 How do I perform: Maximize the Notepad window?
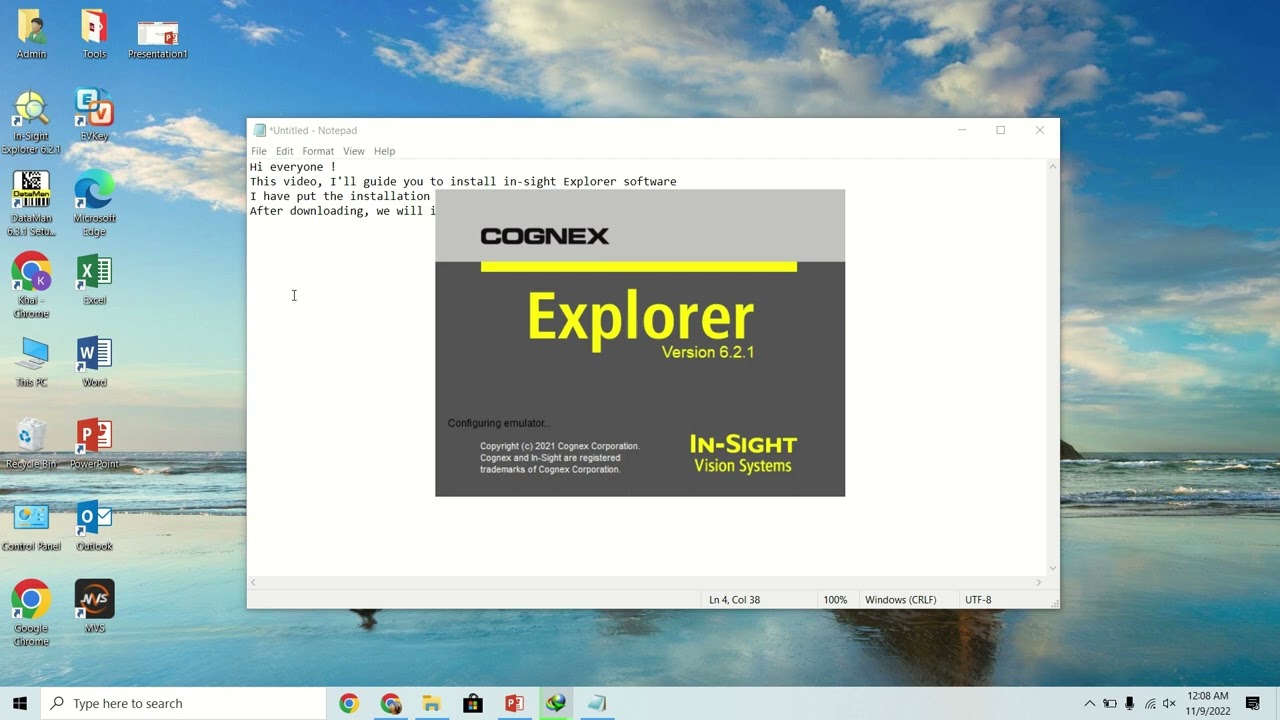click(1000, 130)
